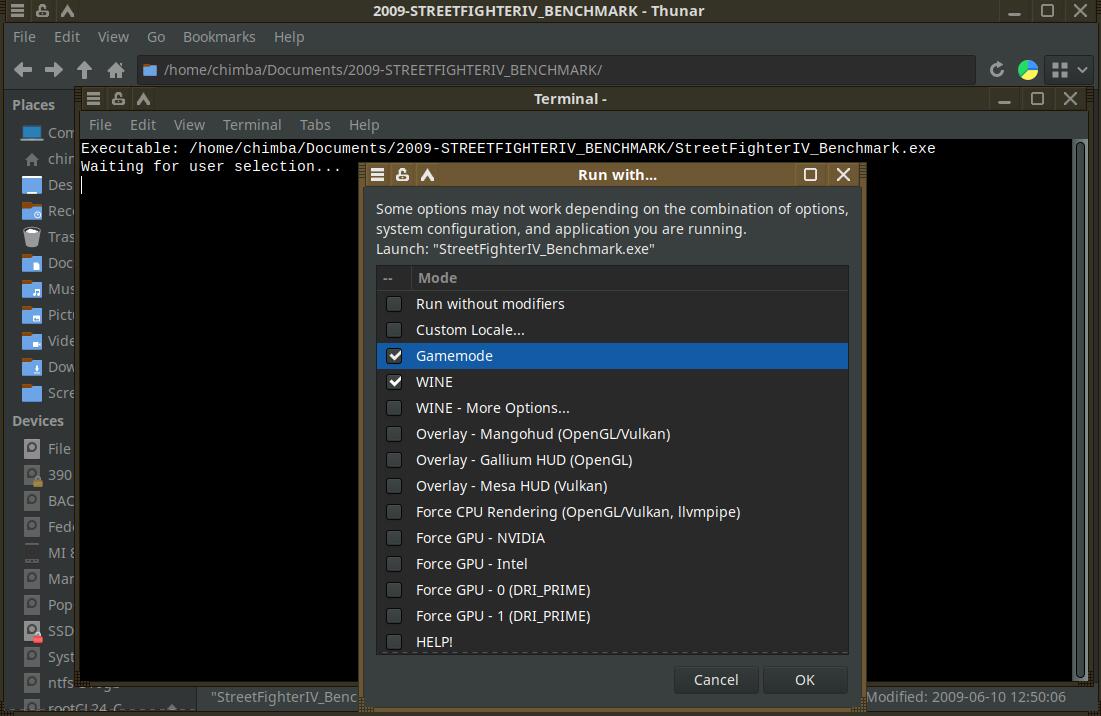Go to parent folder in Thunar
Image resolution: width=1101 pixels, height=716 pixels.
point(84,69)
